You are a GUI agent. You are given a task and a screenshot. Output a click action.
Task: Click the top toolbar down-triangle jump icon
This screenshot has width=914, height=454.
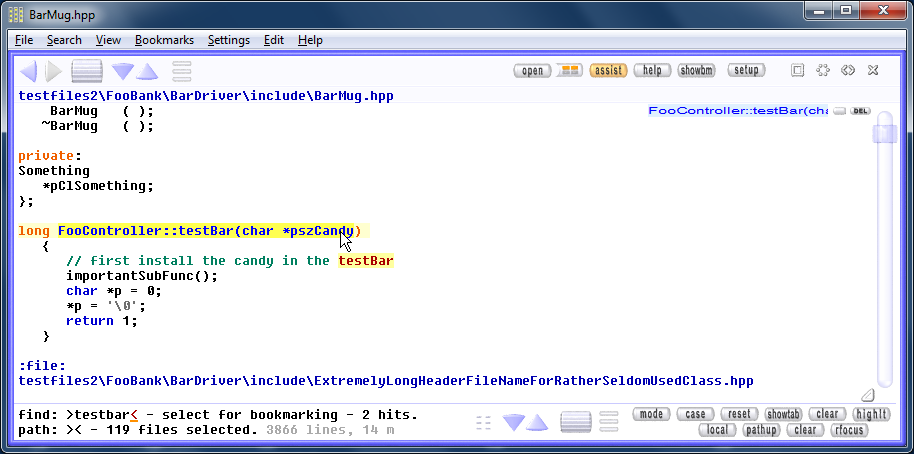click(x=123, y=71)
